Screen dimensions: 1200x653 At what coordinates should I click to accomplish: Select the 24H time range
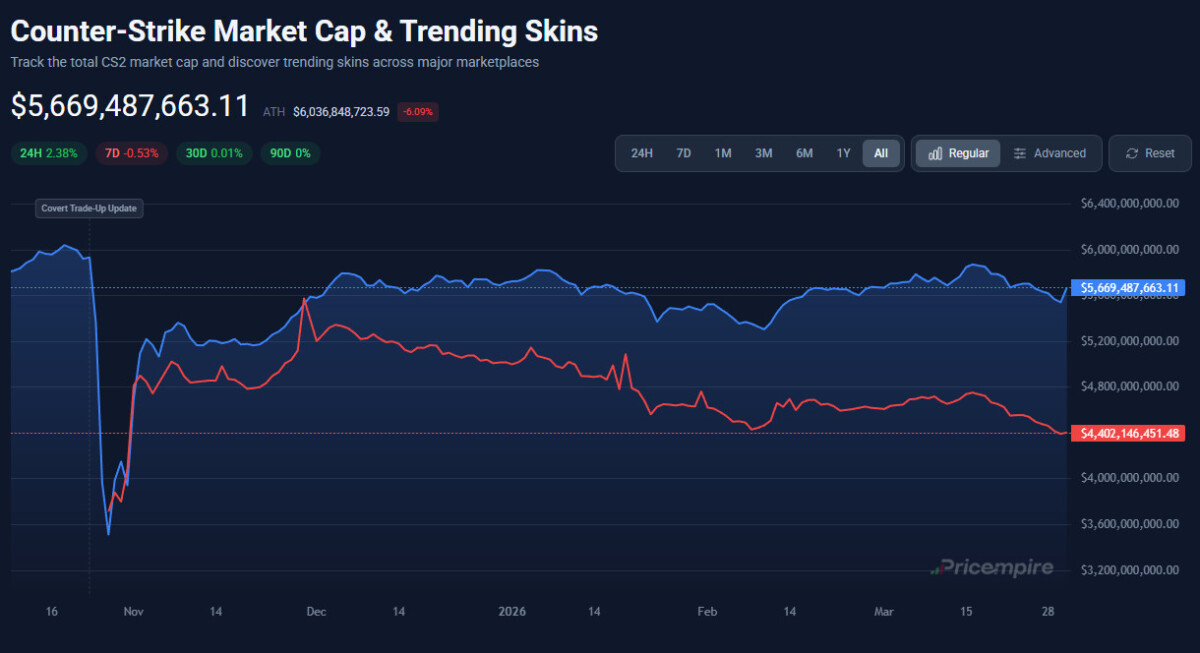pos(642,153)
